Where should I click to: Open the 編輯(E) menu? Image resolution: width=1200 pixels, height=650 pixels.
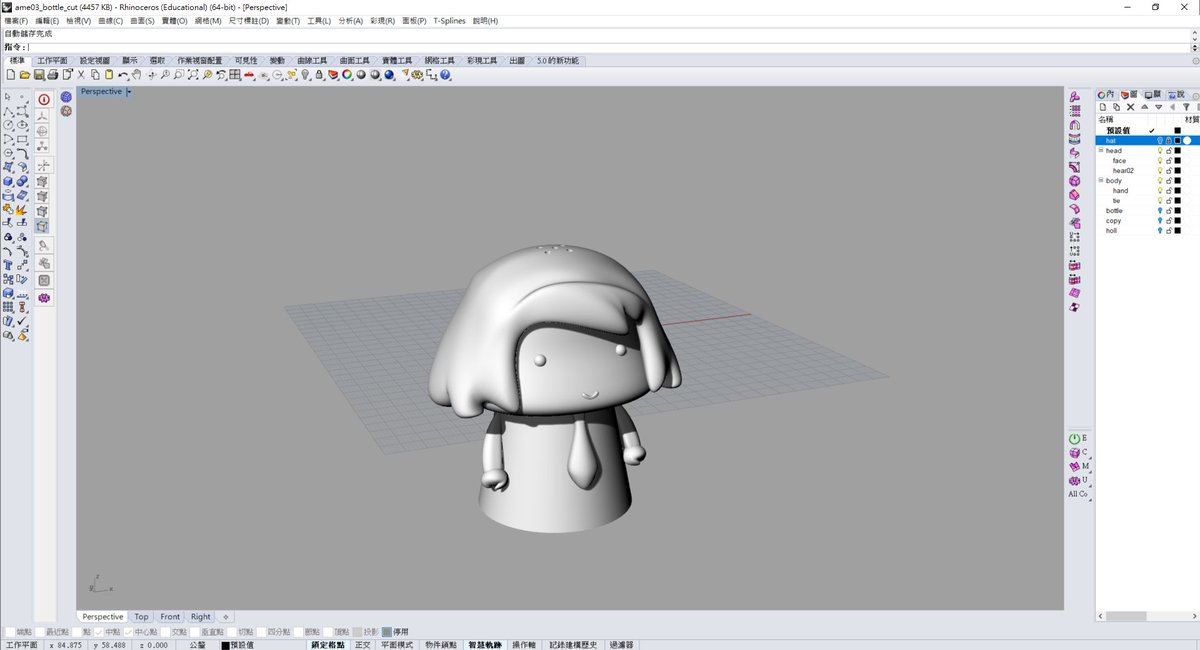pos(47,20)
